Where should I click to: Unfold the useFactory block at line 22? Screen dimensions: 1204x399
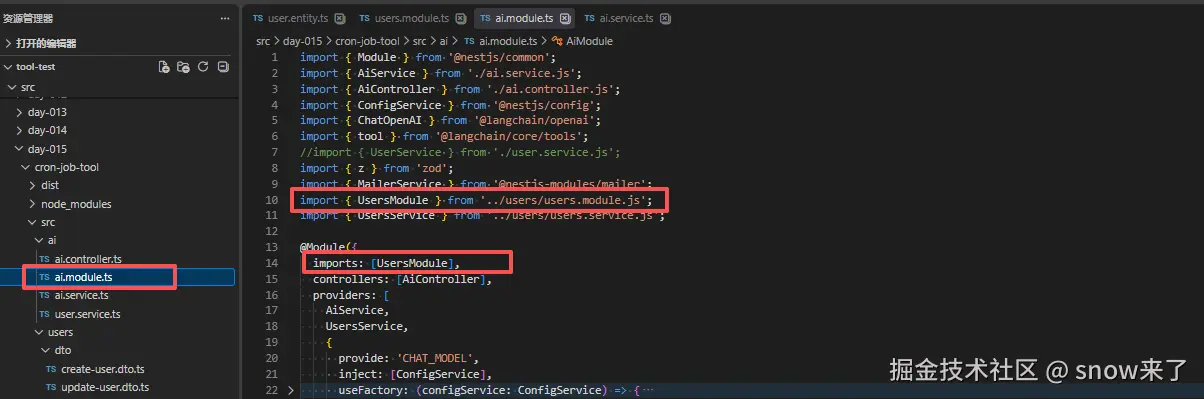pos(291,390)
